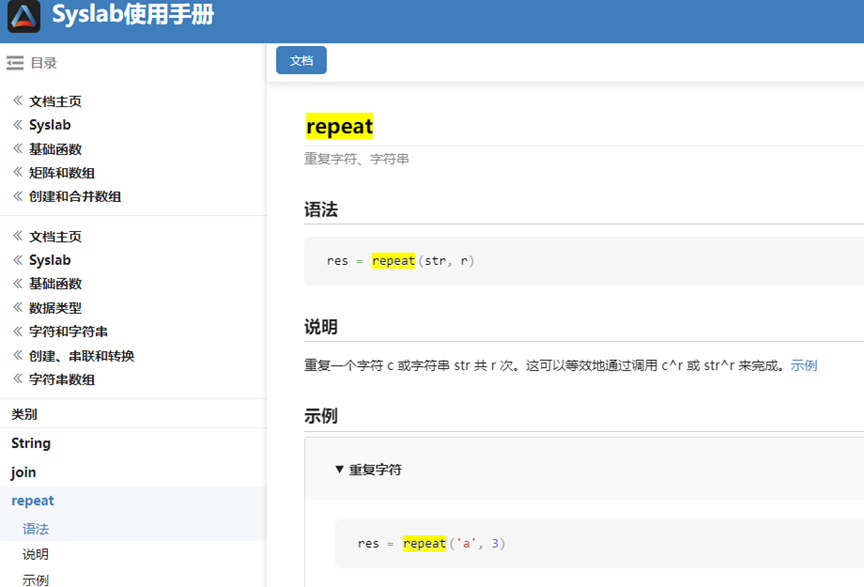Click the repeat page title
Image resolution: width=864 pixels, height=587 pixels.
point(339,126)
